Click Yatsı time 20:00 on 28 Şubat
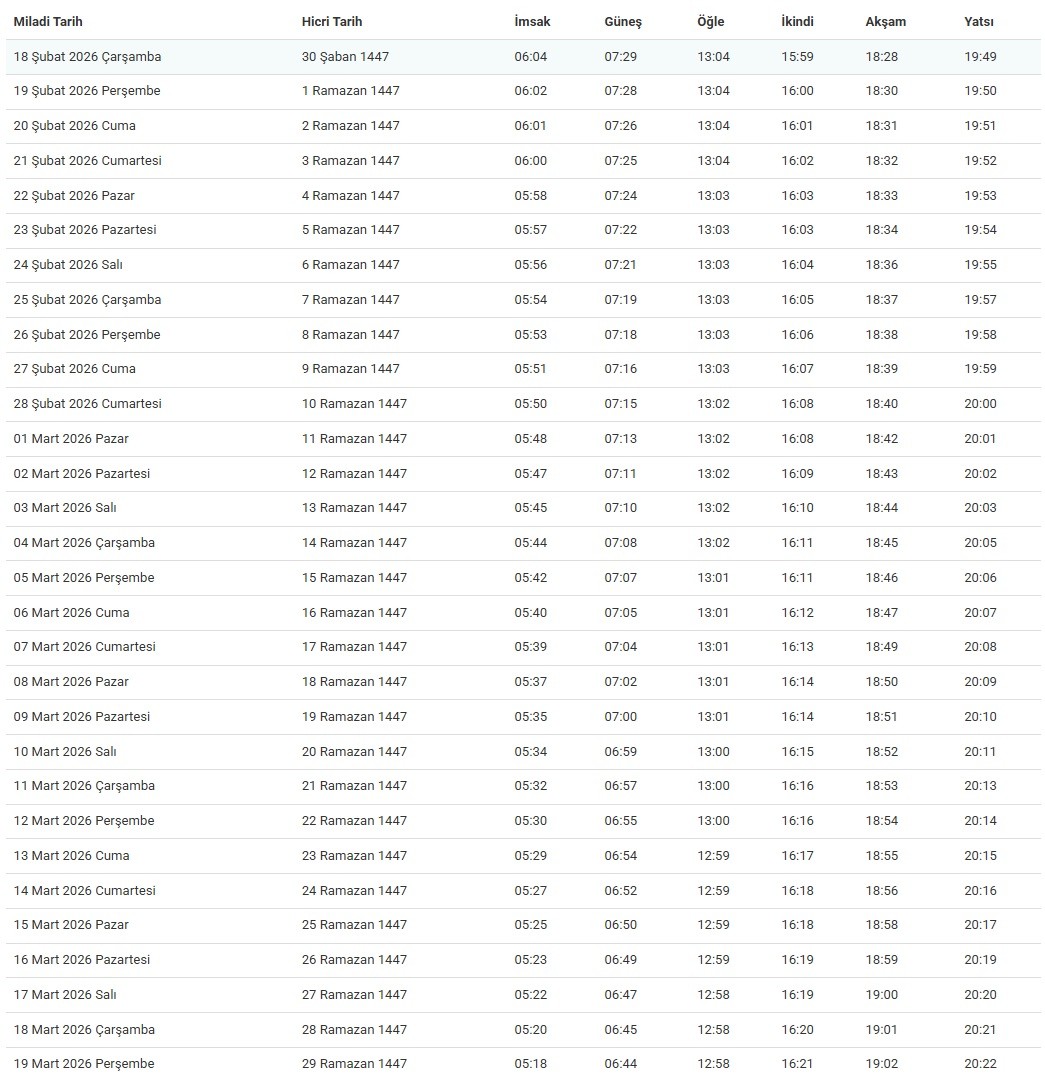1045x1079 pixels. pyautogui.click(x=980, y=404)
